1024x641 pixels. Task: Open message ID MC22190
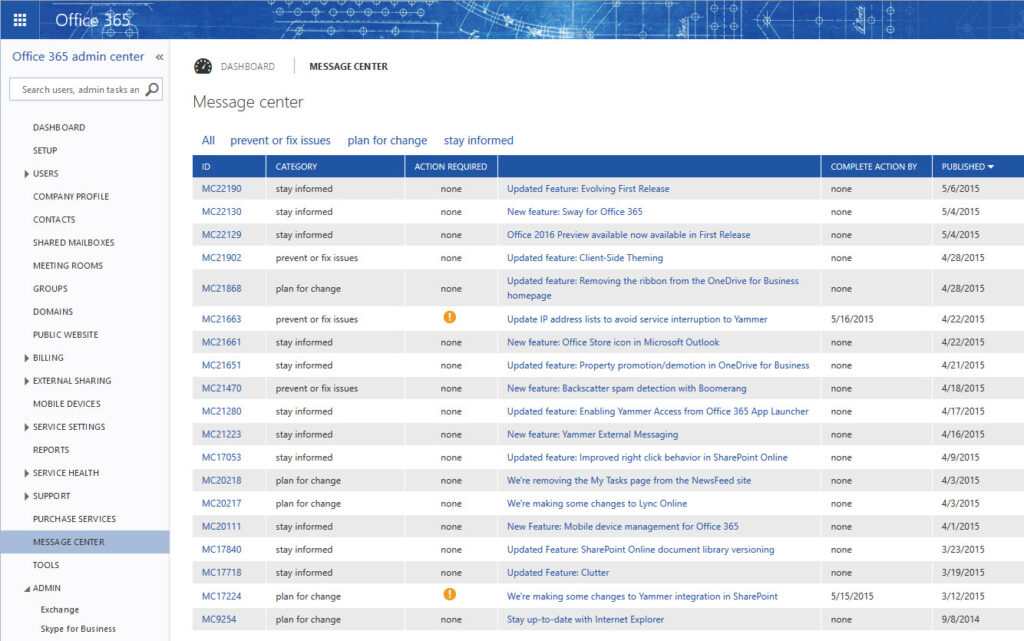(221, 189)
